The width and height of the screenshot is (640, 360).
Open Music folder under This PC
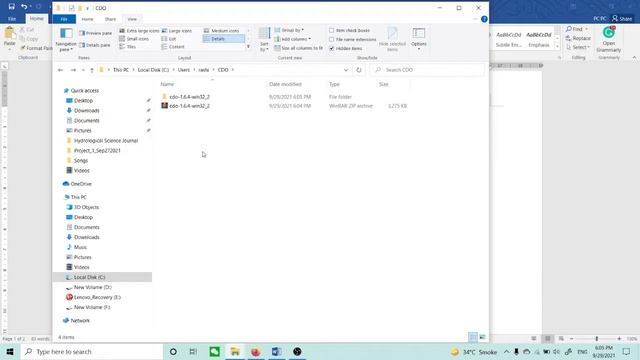click(80, 247)
